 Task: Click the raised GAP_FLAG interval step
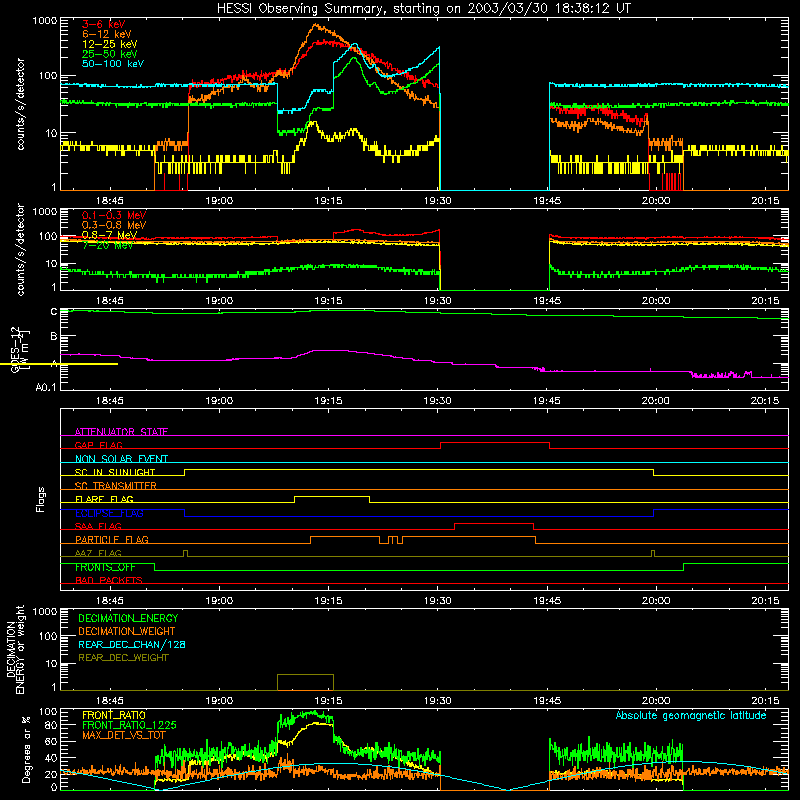(495, 443)
